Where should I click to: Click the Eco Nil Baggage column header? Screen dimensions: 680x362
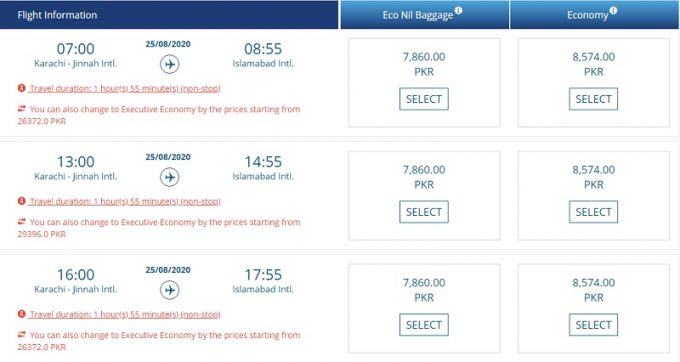click(x=425, y=15)
